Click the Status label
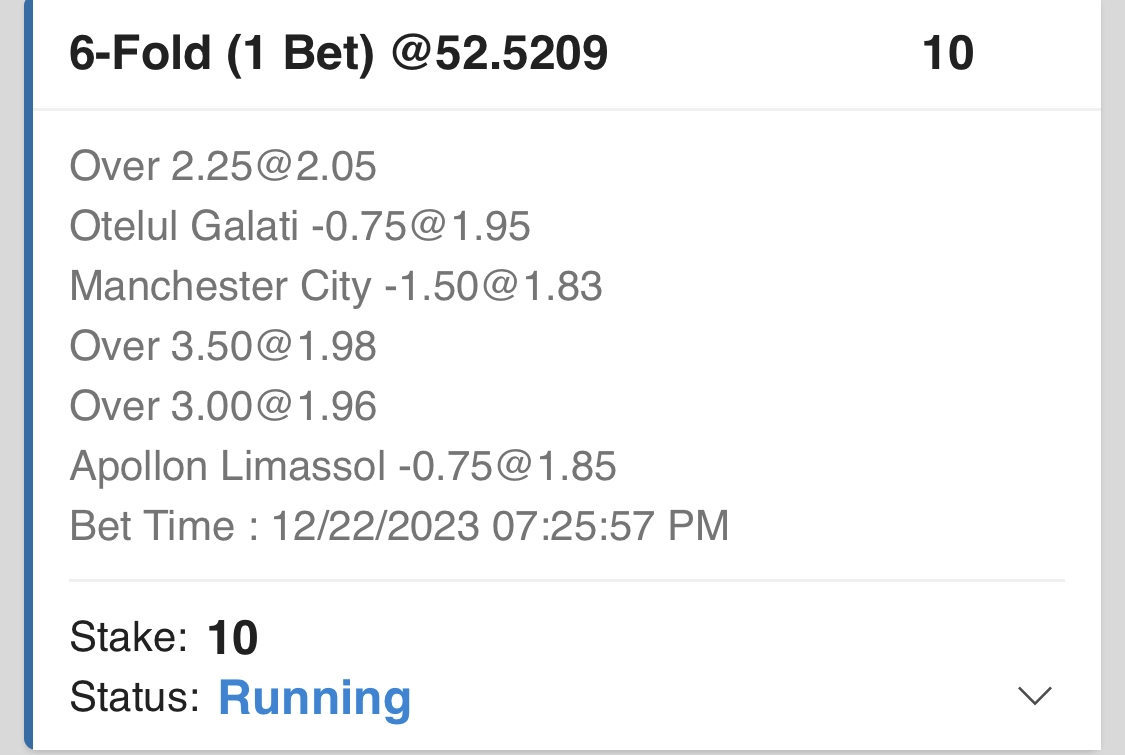This screenshot has height=755, width=1125. click(x=135, y=697)
